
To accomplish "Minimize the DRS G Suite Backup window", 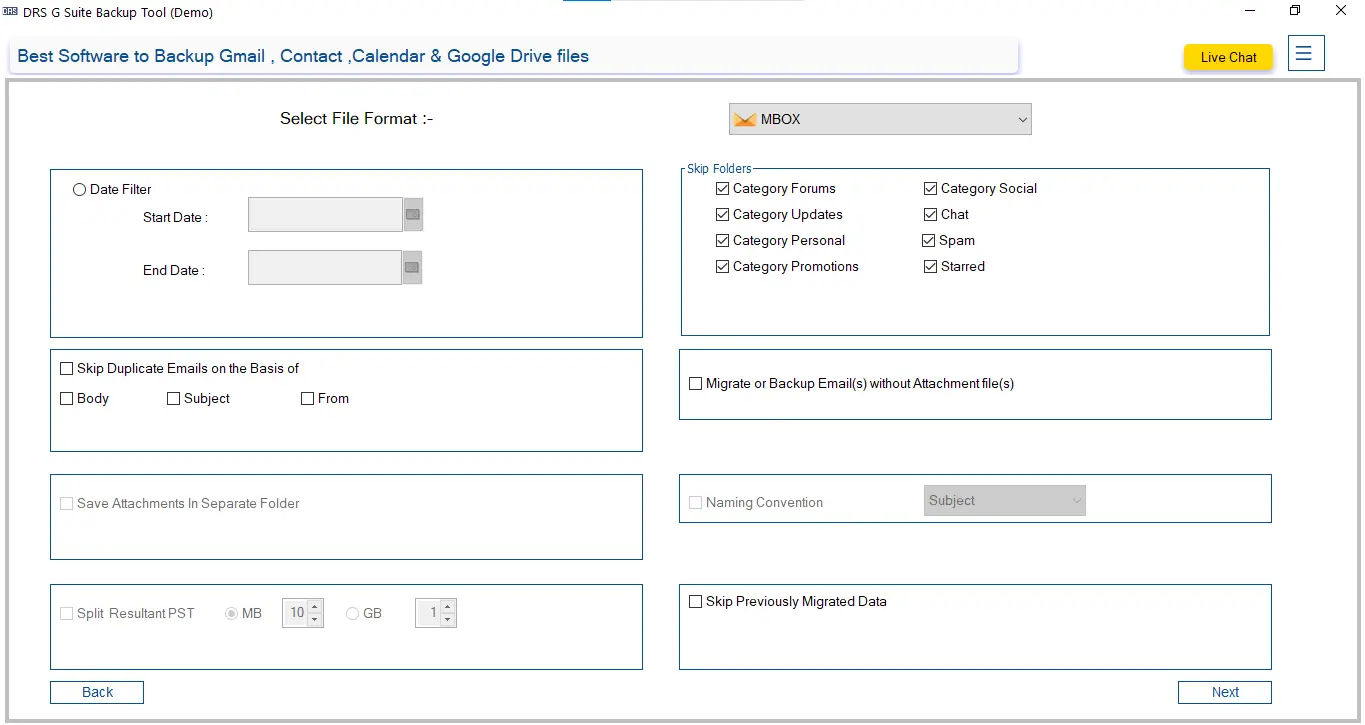I will tap(1251, 11).
